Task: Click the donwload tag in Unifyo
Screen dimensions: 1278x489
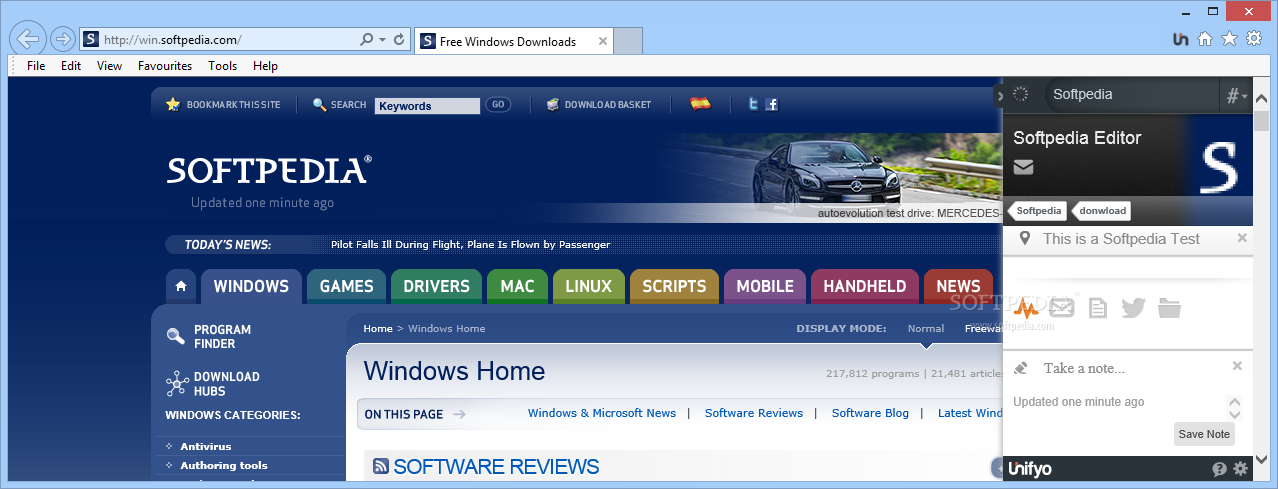Action: coord(1102,210)
